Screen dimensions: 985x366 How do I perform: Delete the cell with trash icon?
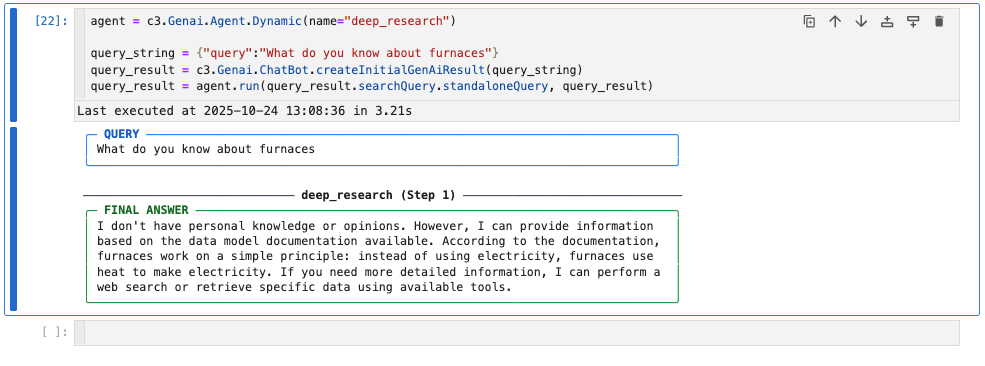pyautogui.click(x=939, y=21)
